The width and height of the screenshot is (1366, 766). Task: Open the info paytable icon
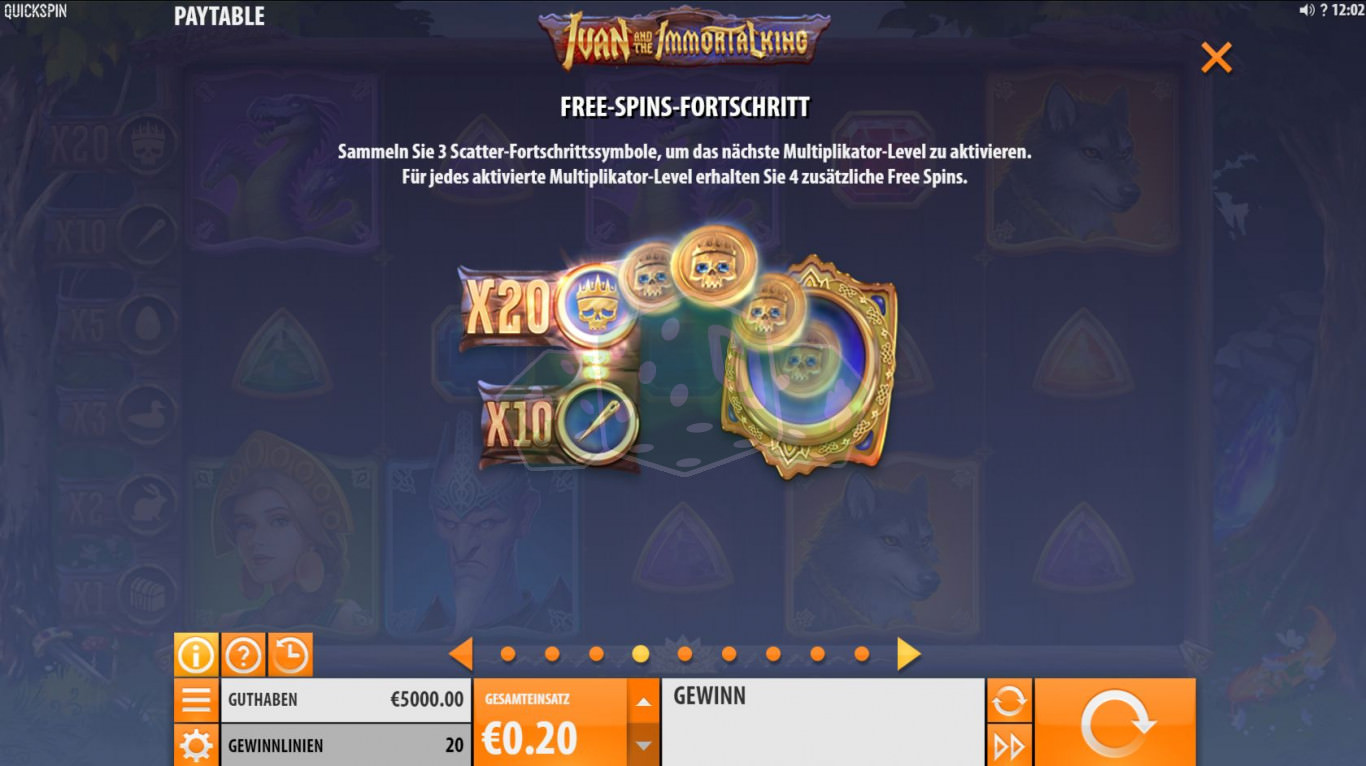click(196, 655)
